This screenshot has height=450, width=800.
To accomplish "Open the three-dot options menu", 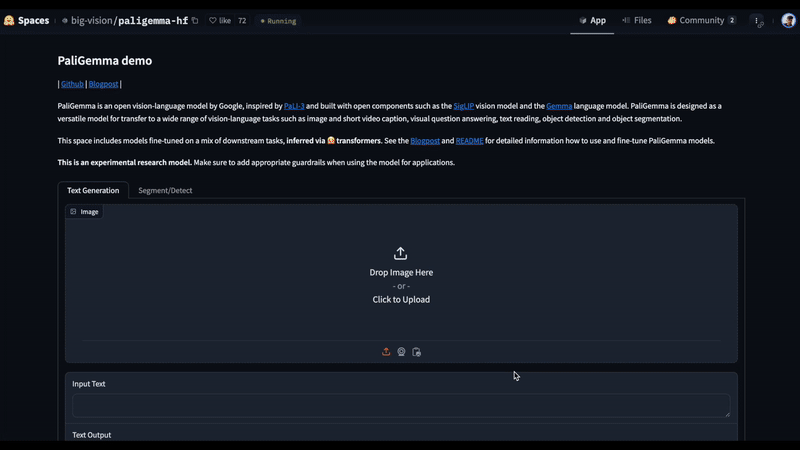I will click(757, 20).
